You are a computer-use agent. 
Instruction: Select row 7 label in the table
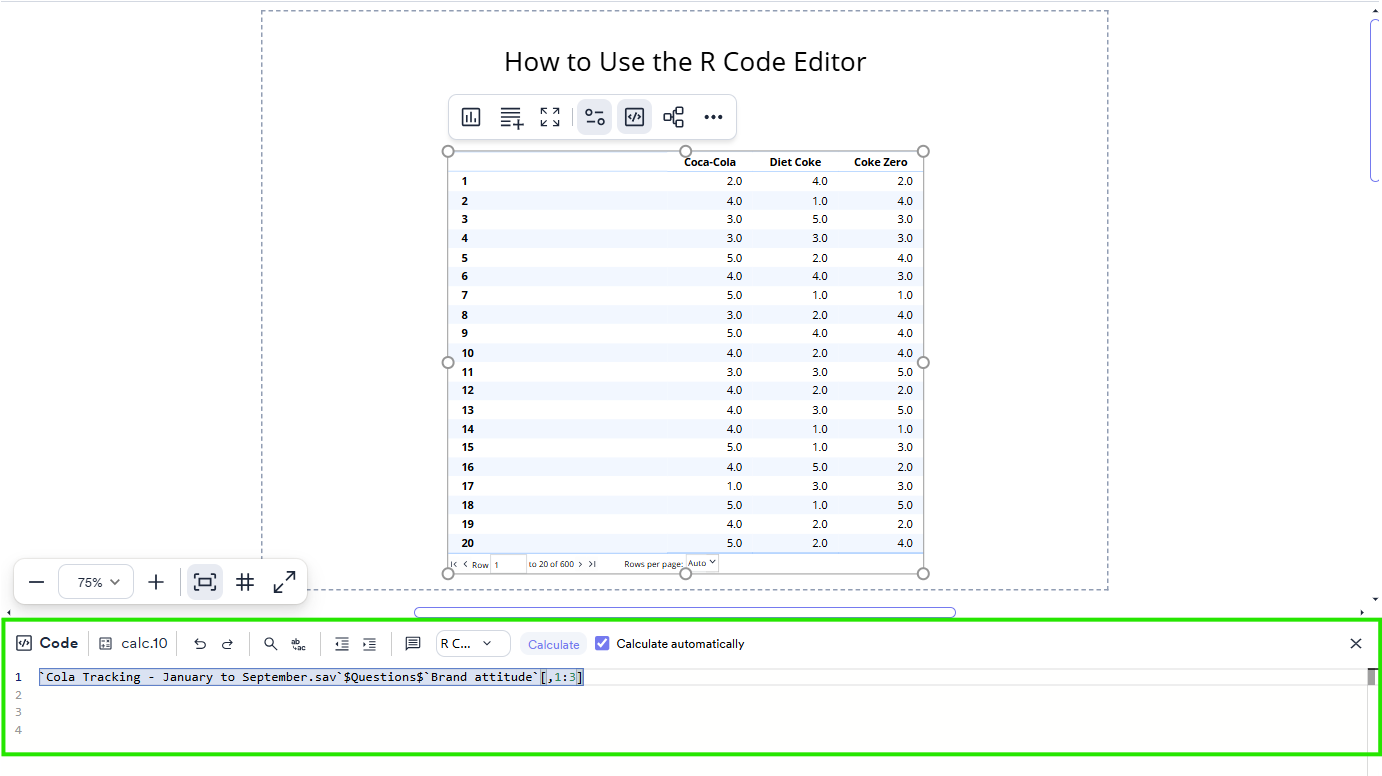point(465,295)
